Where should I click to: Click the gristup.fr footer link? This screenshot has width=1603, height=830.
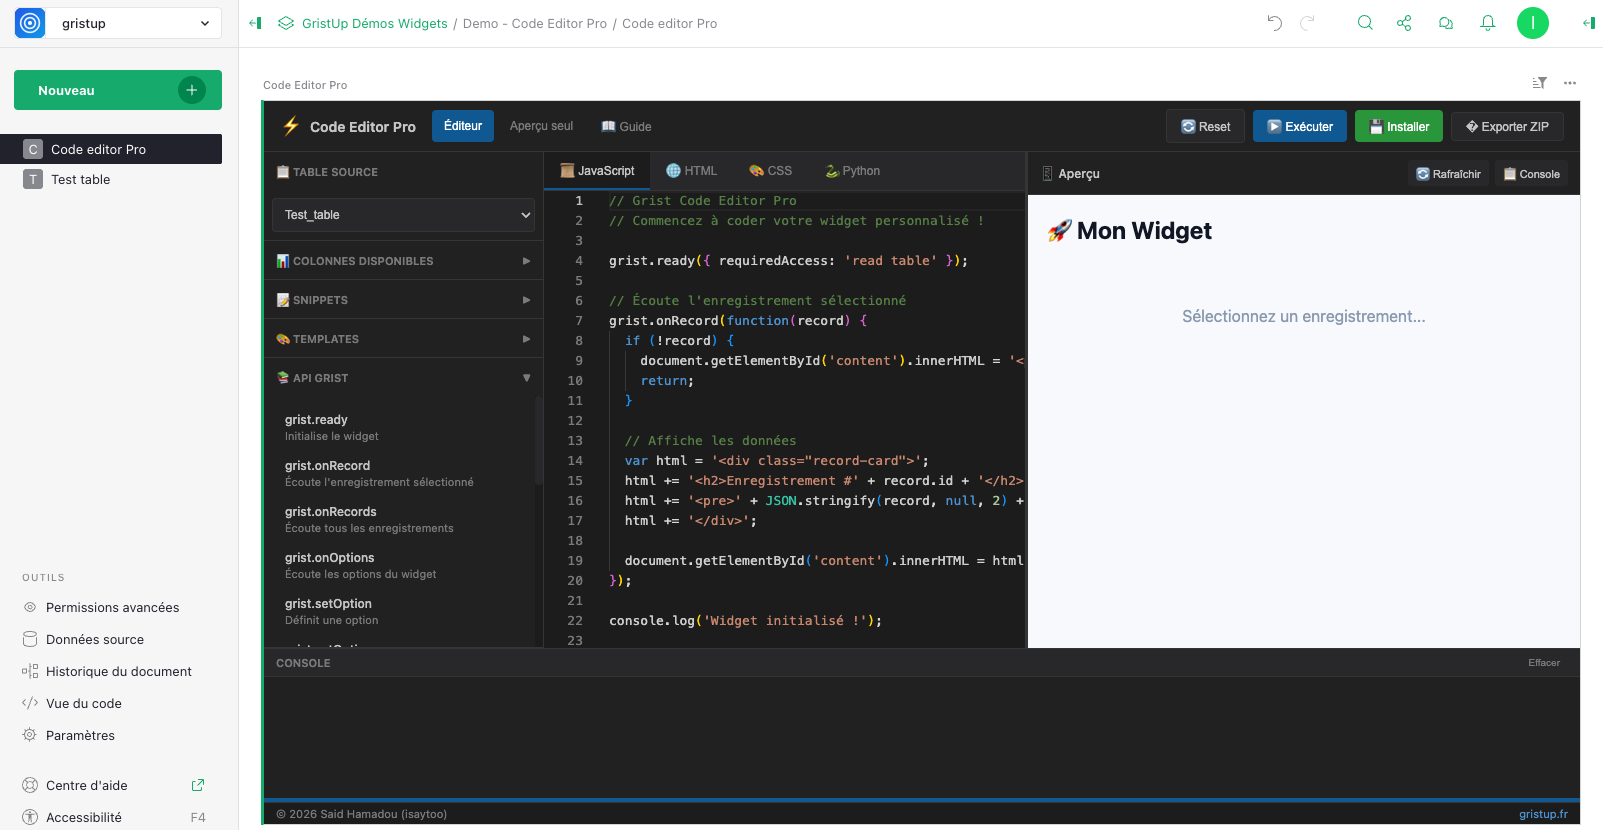pyautogui.click(x=1543, y=814)
